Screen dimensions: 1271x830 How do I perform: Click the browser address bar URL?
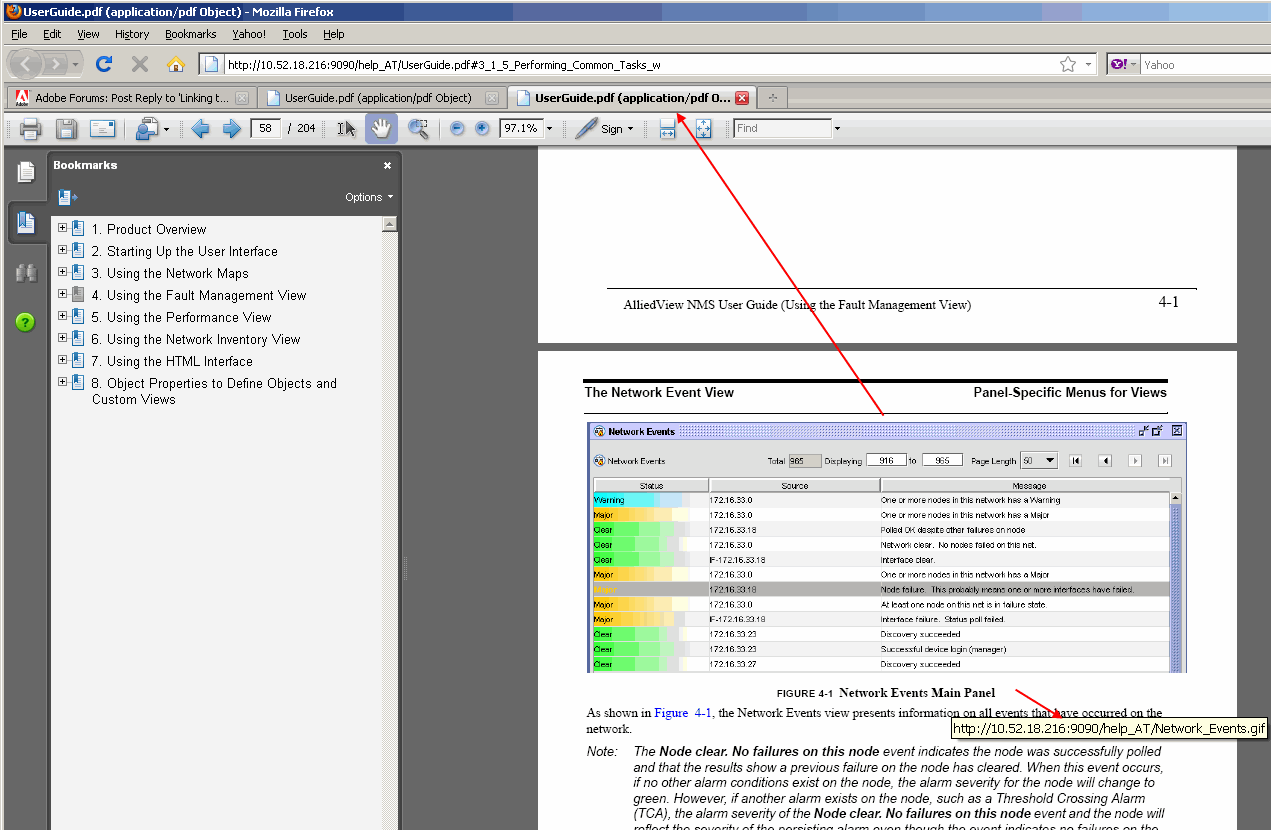point(640,65)
